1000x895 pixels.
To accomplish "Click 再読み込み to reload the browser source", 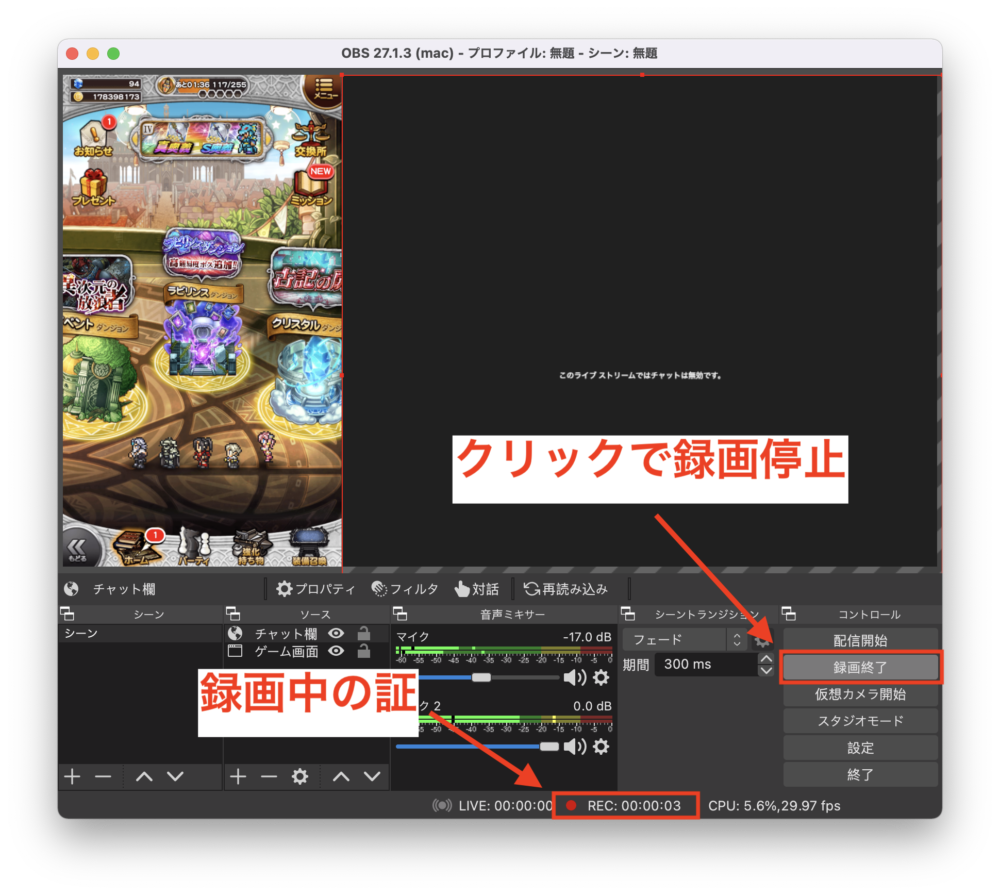I will 566,588.
